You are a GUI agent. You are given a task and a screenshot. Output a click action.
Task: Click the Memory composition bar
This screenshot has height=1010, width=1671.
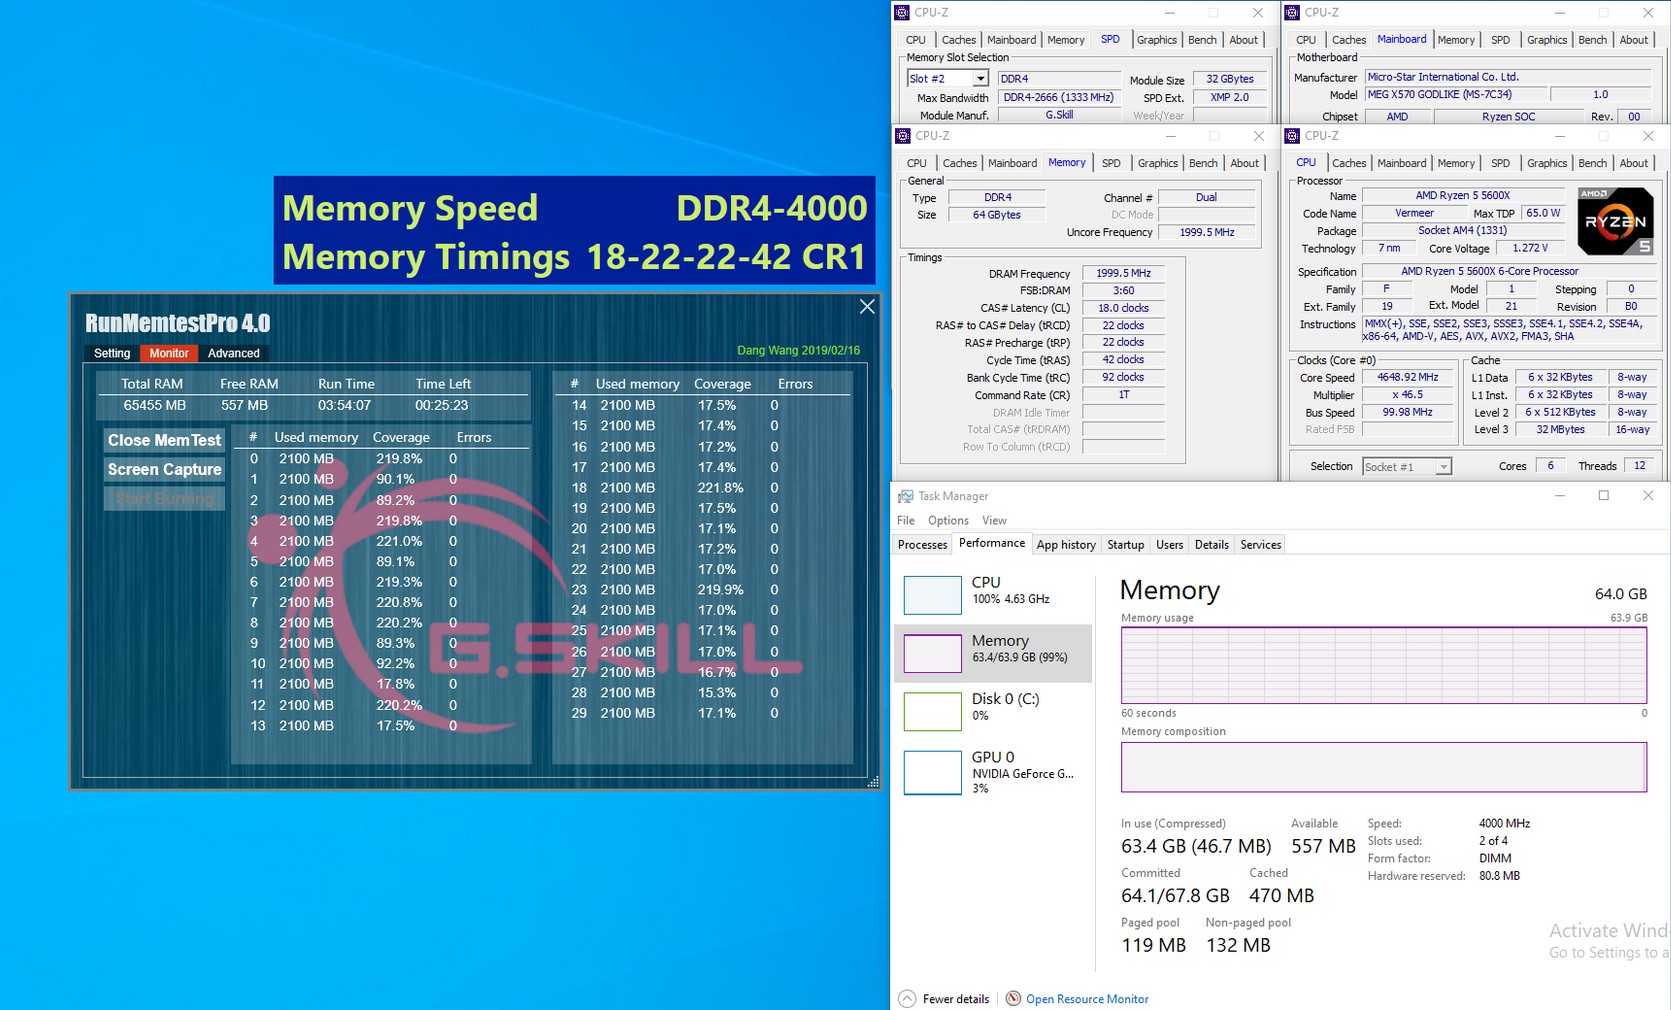tap(1384, 767)
